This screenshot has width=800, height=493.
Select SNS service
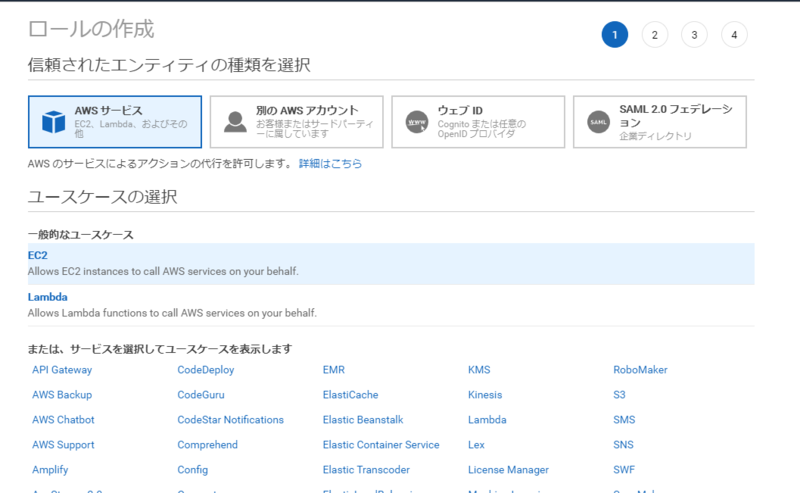click(623, 445)
